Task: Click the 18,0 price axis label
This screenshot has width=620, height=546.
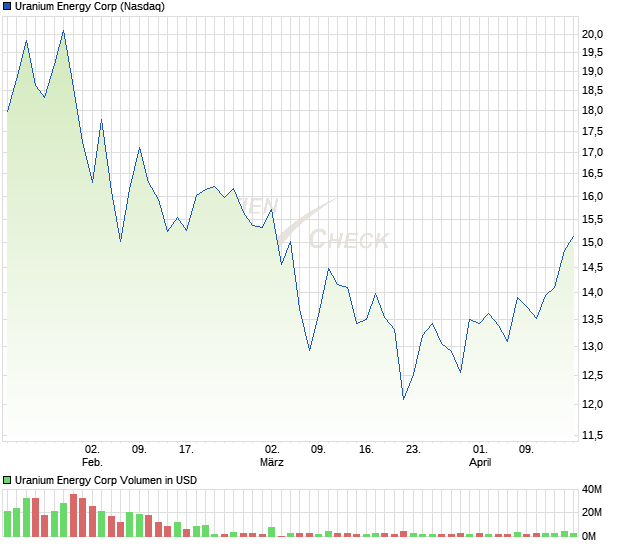Action: (592, 110)
